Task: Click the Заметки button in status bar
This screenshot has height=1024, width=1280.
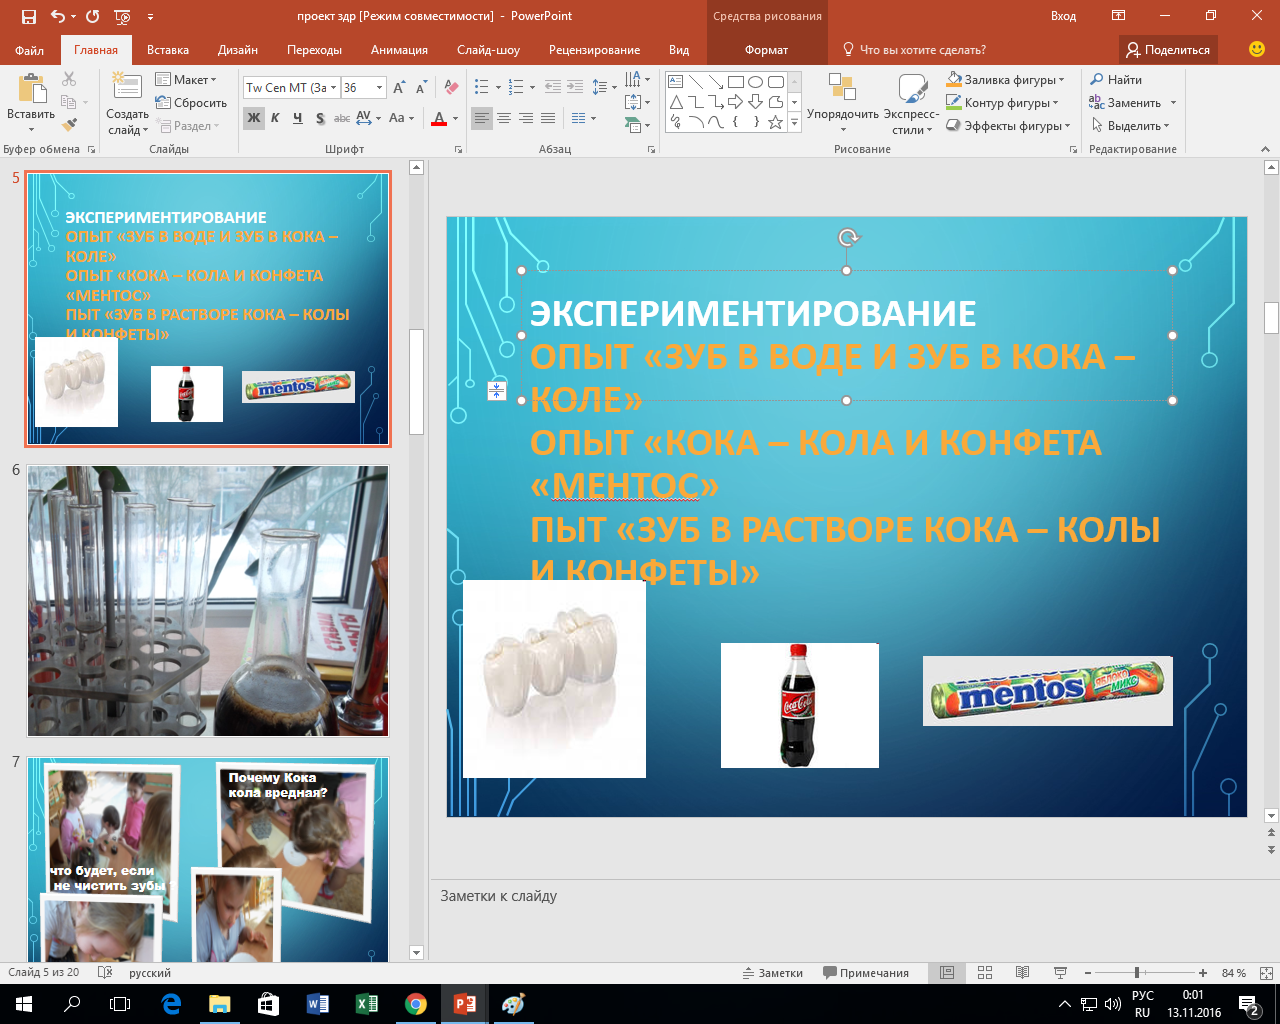Action: point(772,973)
